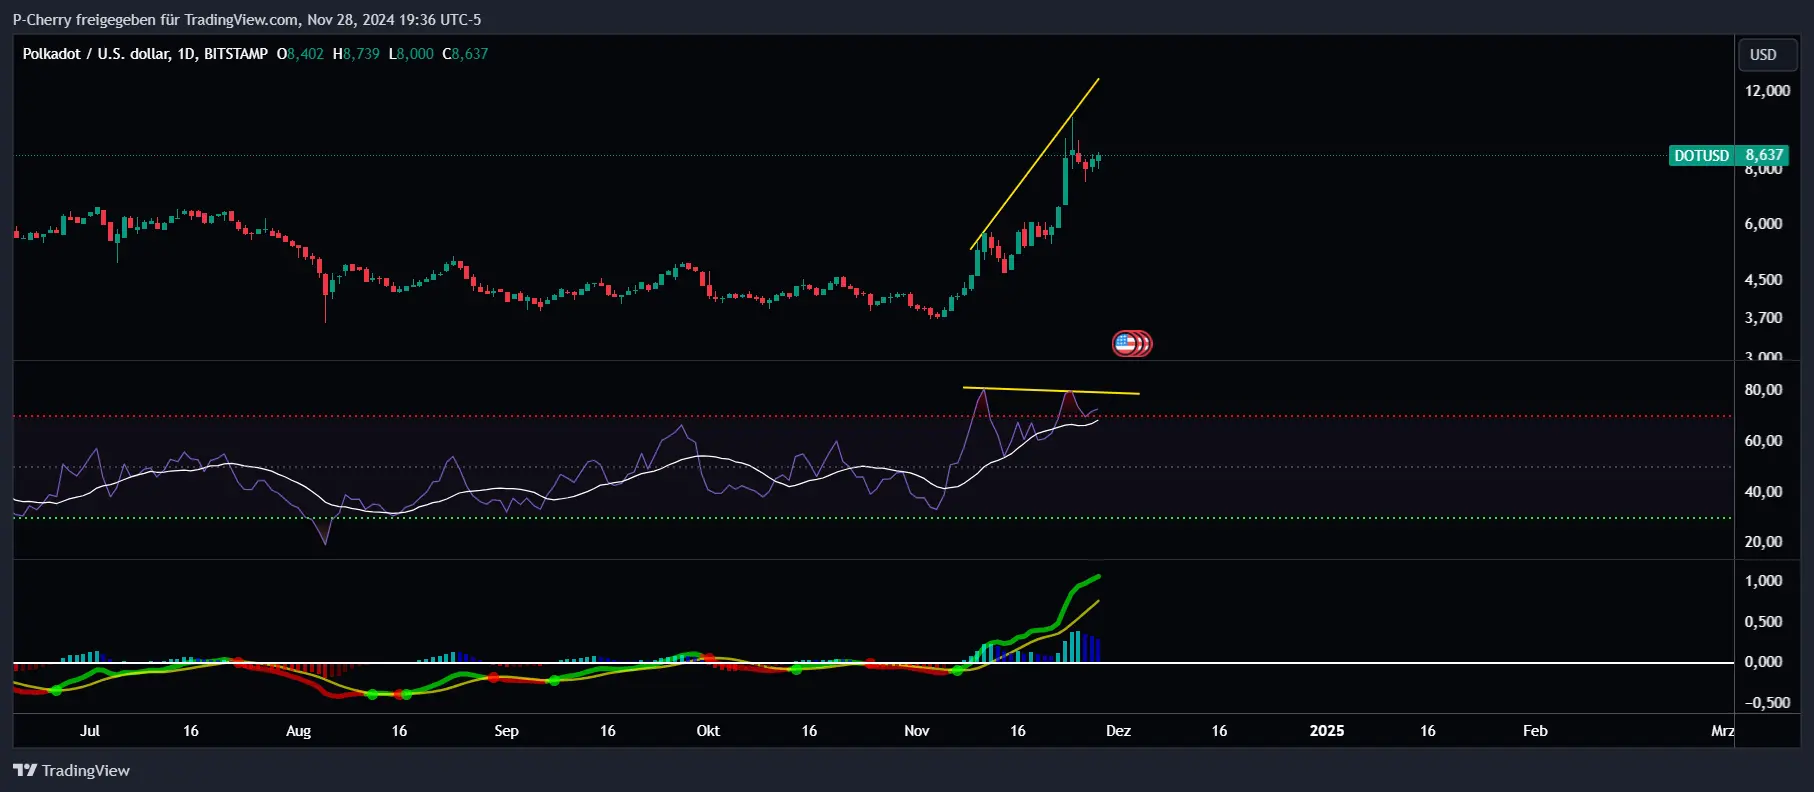Click the 2025 label on time axis
The height and width of the screenshot is (792, 1814).
pyautogui.click(x=1327, y=731)
